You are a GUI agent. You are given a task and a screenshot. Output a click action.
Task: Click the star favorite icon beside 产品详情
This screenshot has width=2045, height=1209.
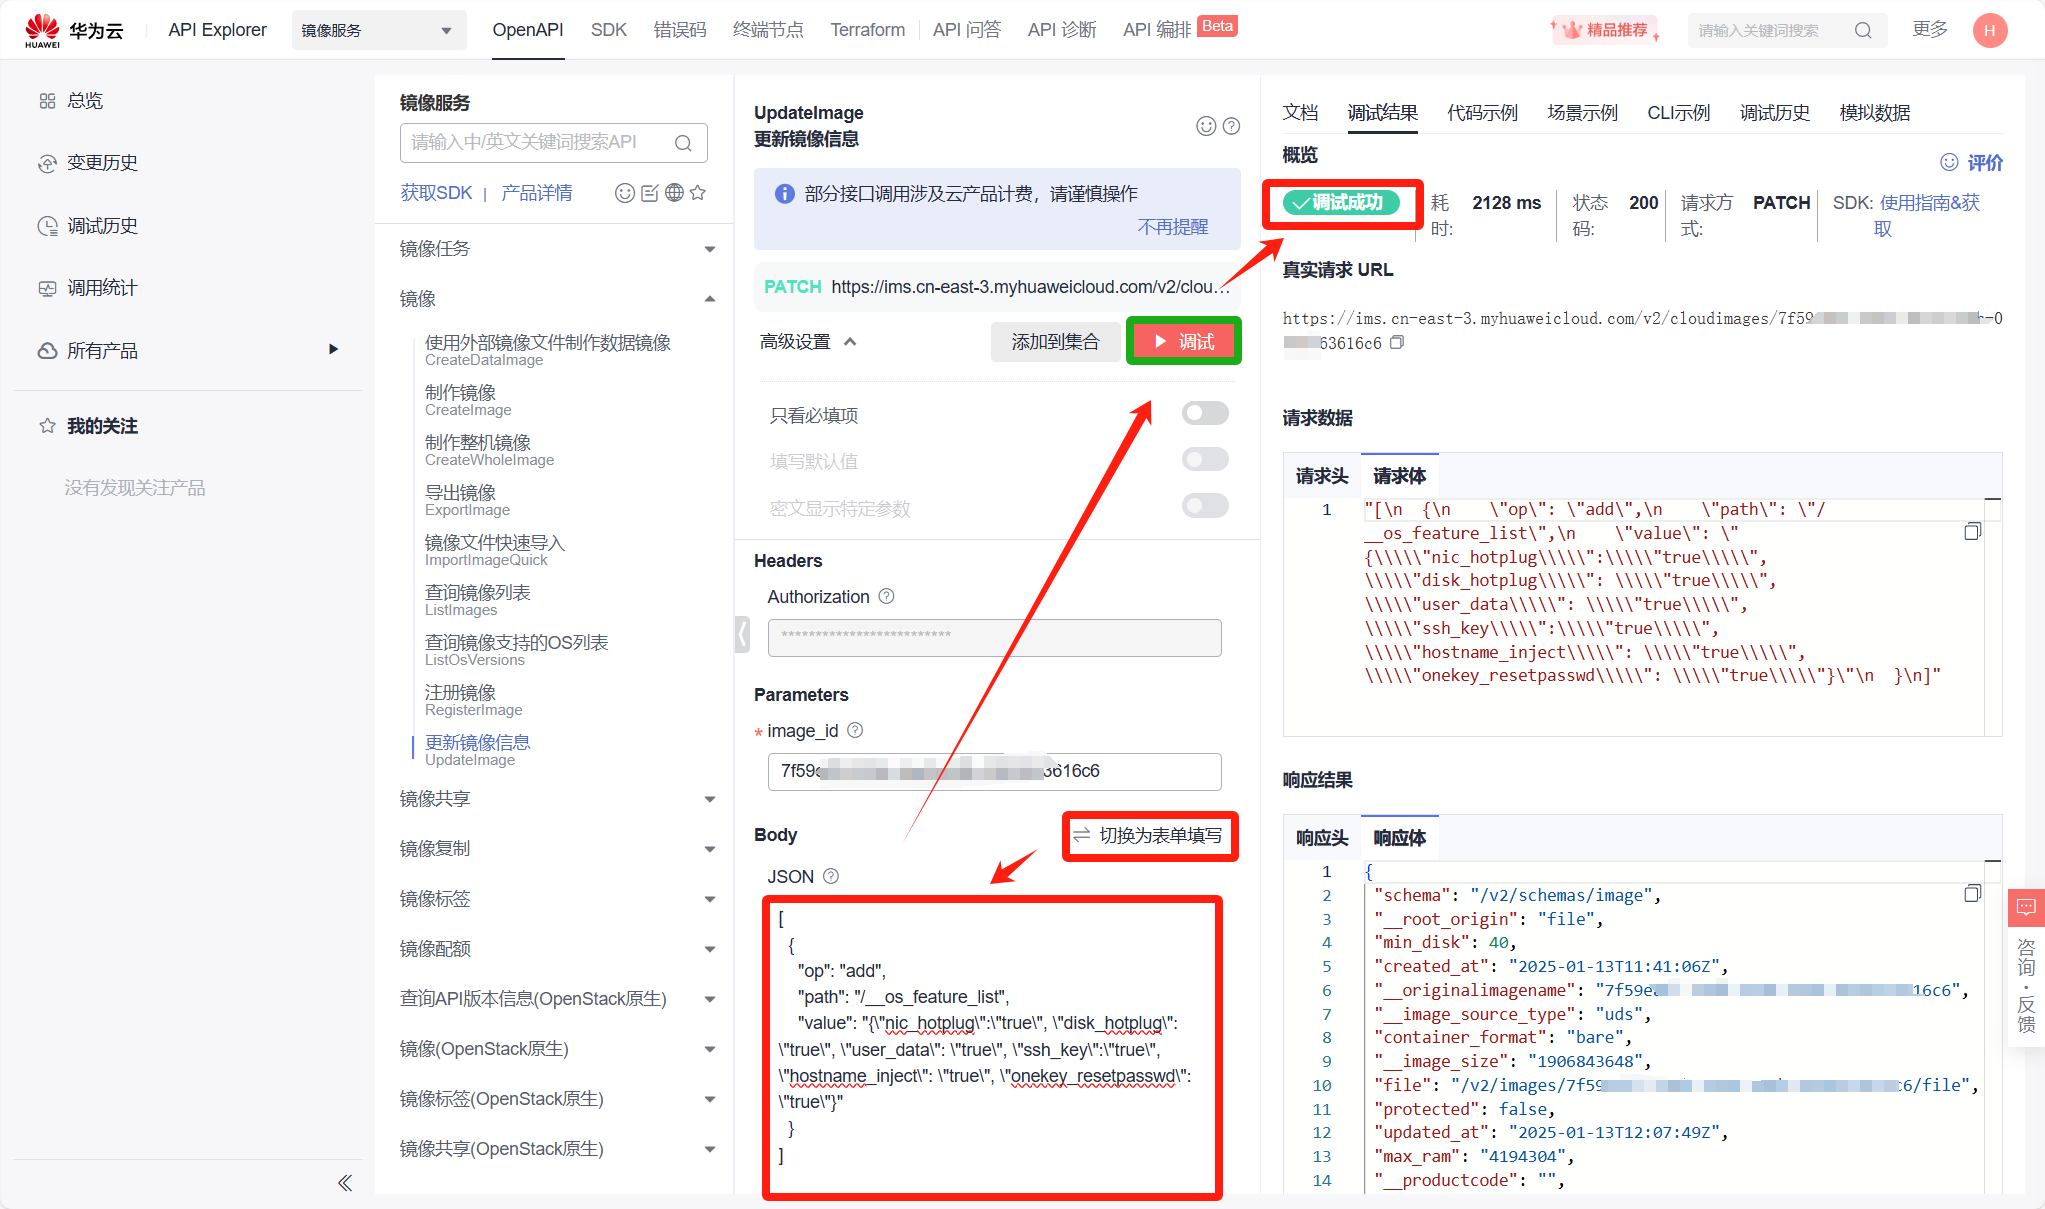(x=698, y=193)
